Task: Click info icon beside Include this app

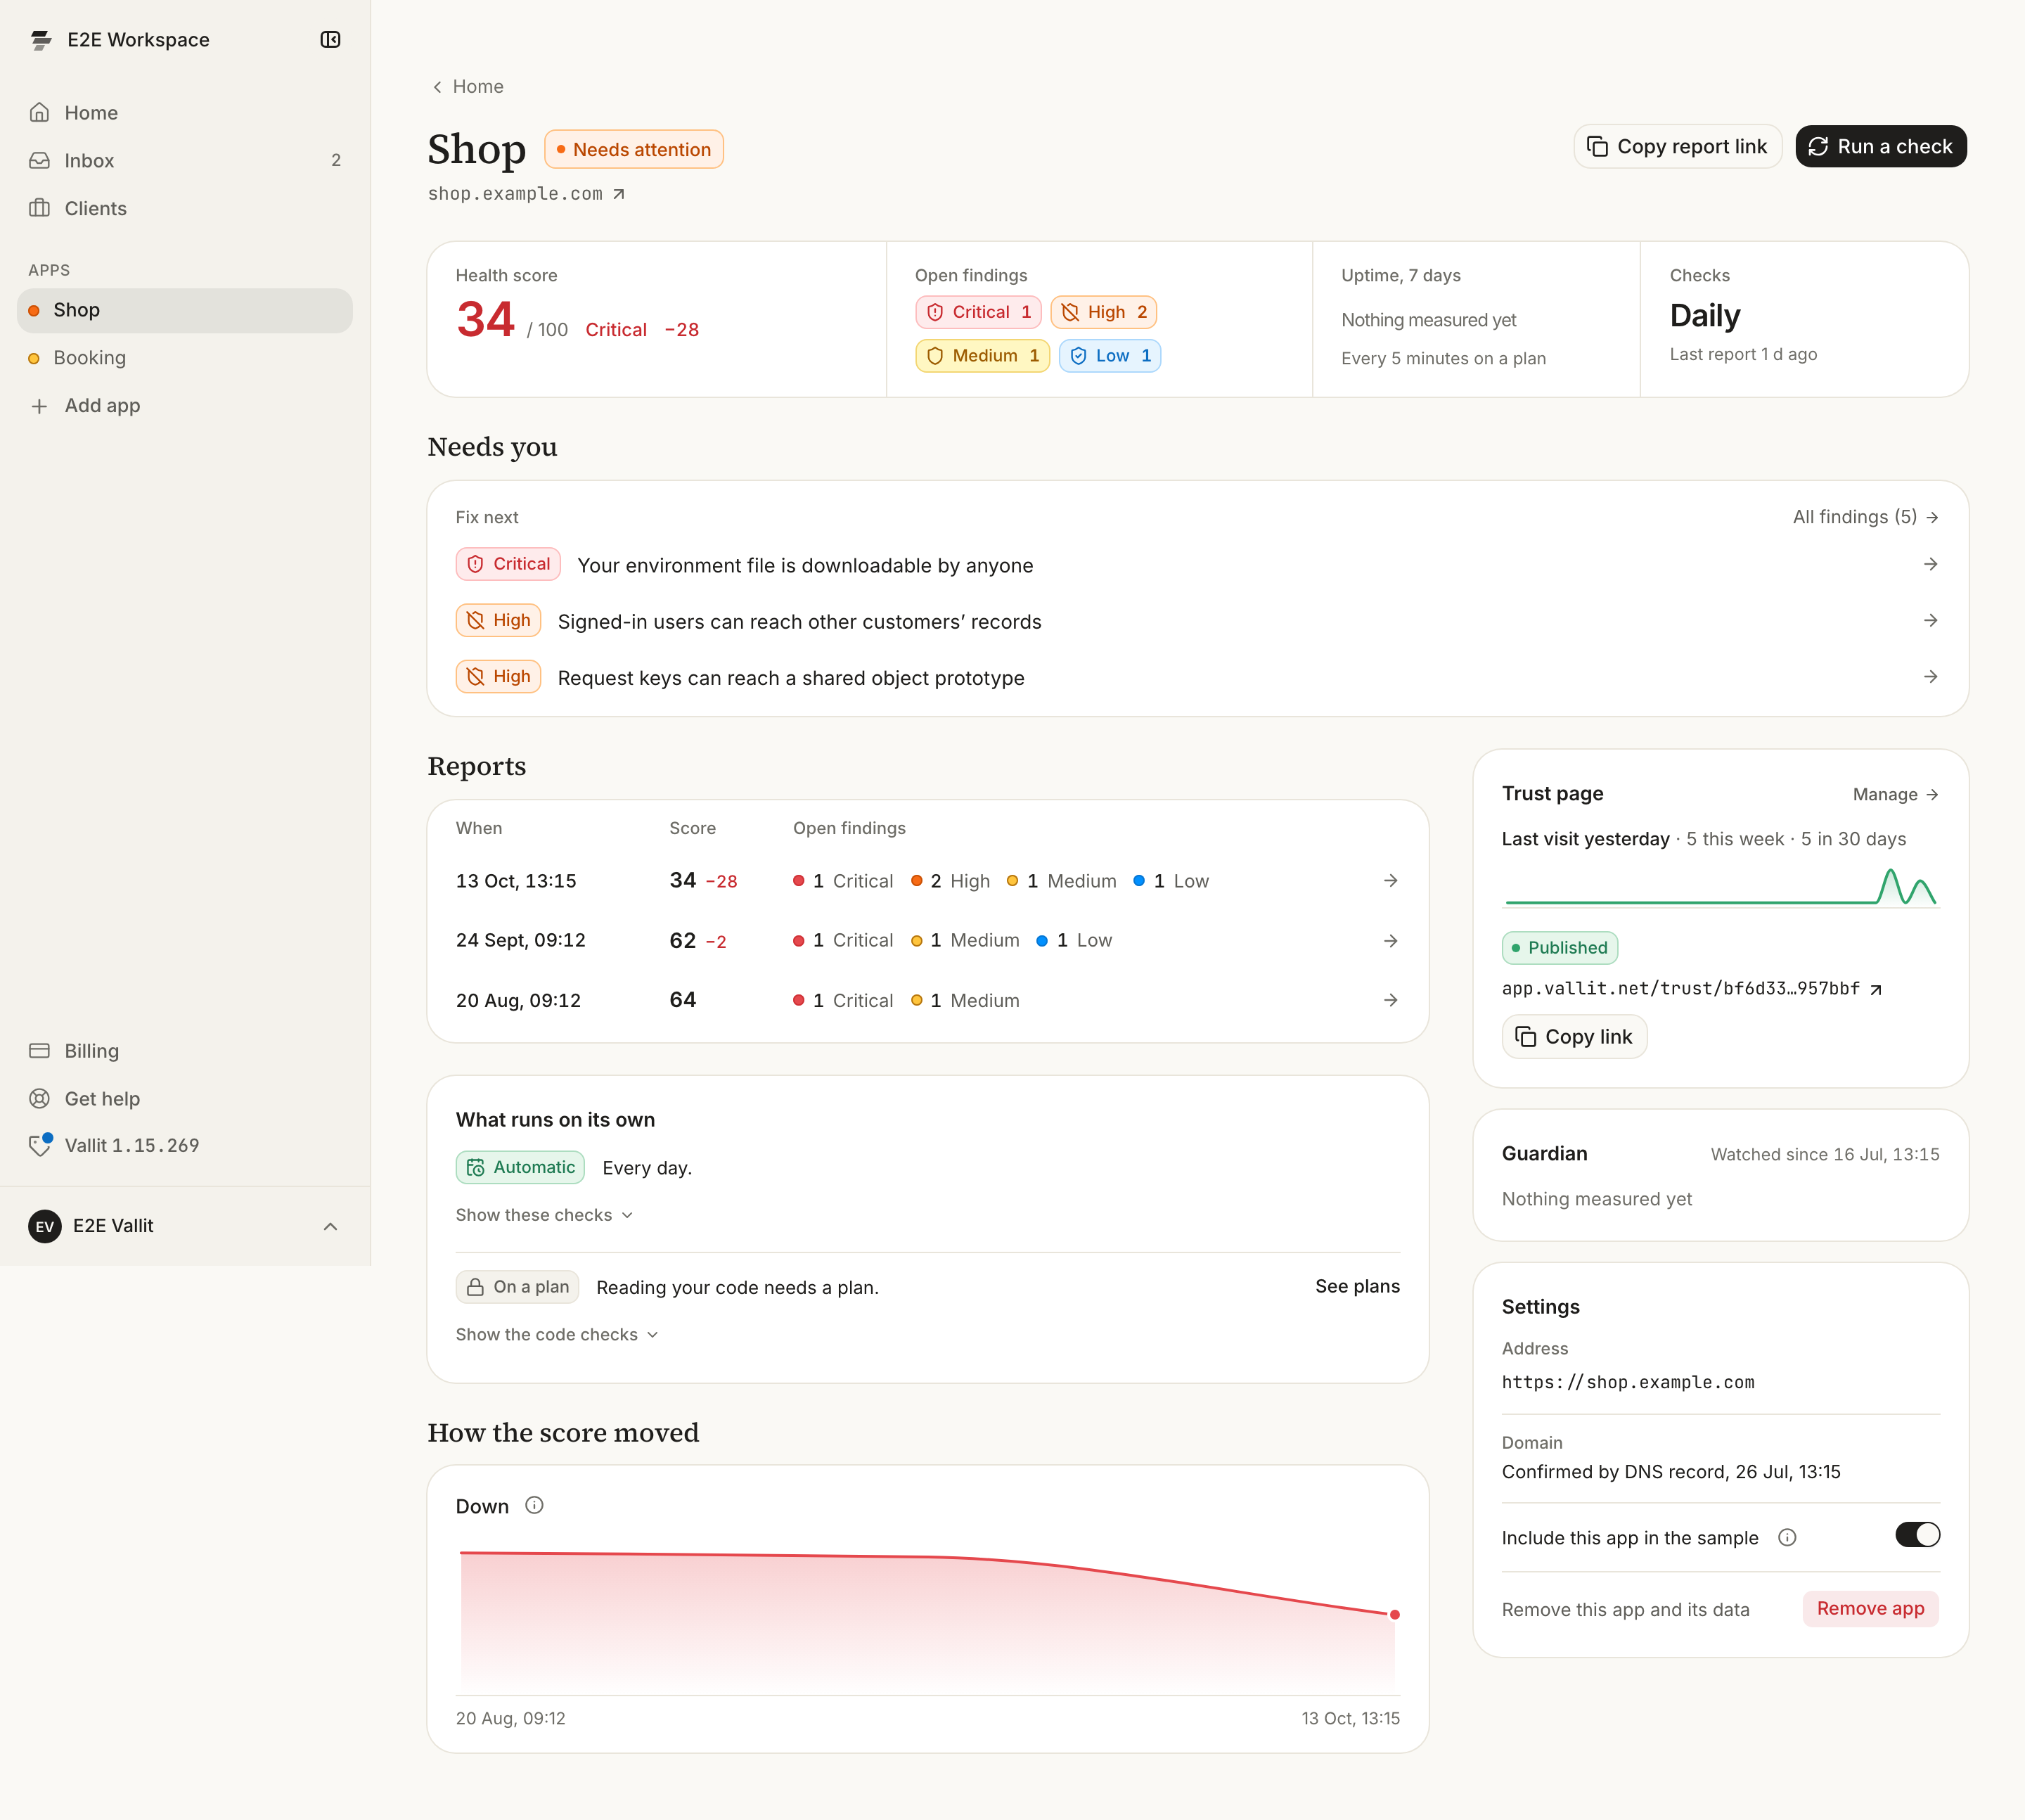Action: (x=1787, y=1538)
